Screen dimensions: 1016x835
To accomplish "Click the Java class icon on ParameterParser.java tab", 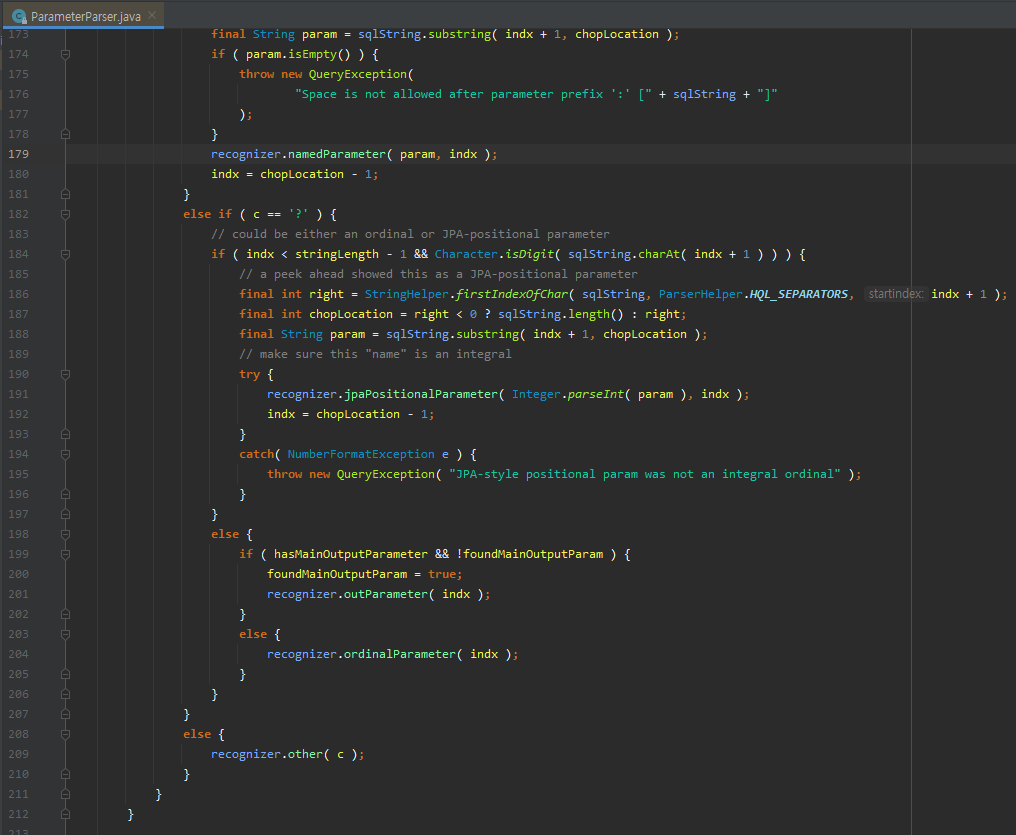I will tap(17, 16).
